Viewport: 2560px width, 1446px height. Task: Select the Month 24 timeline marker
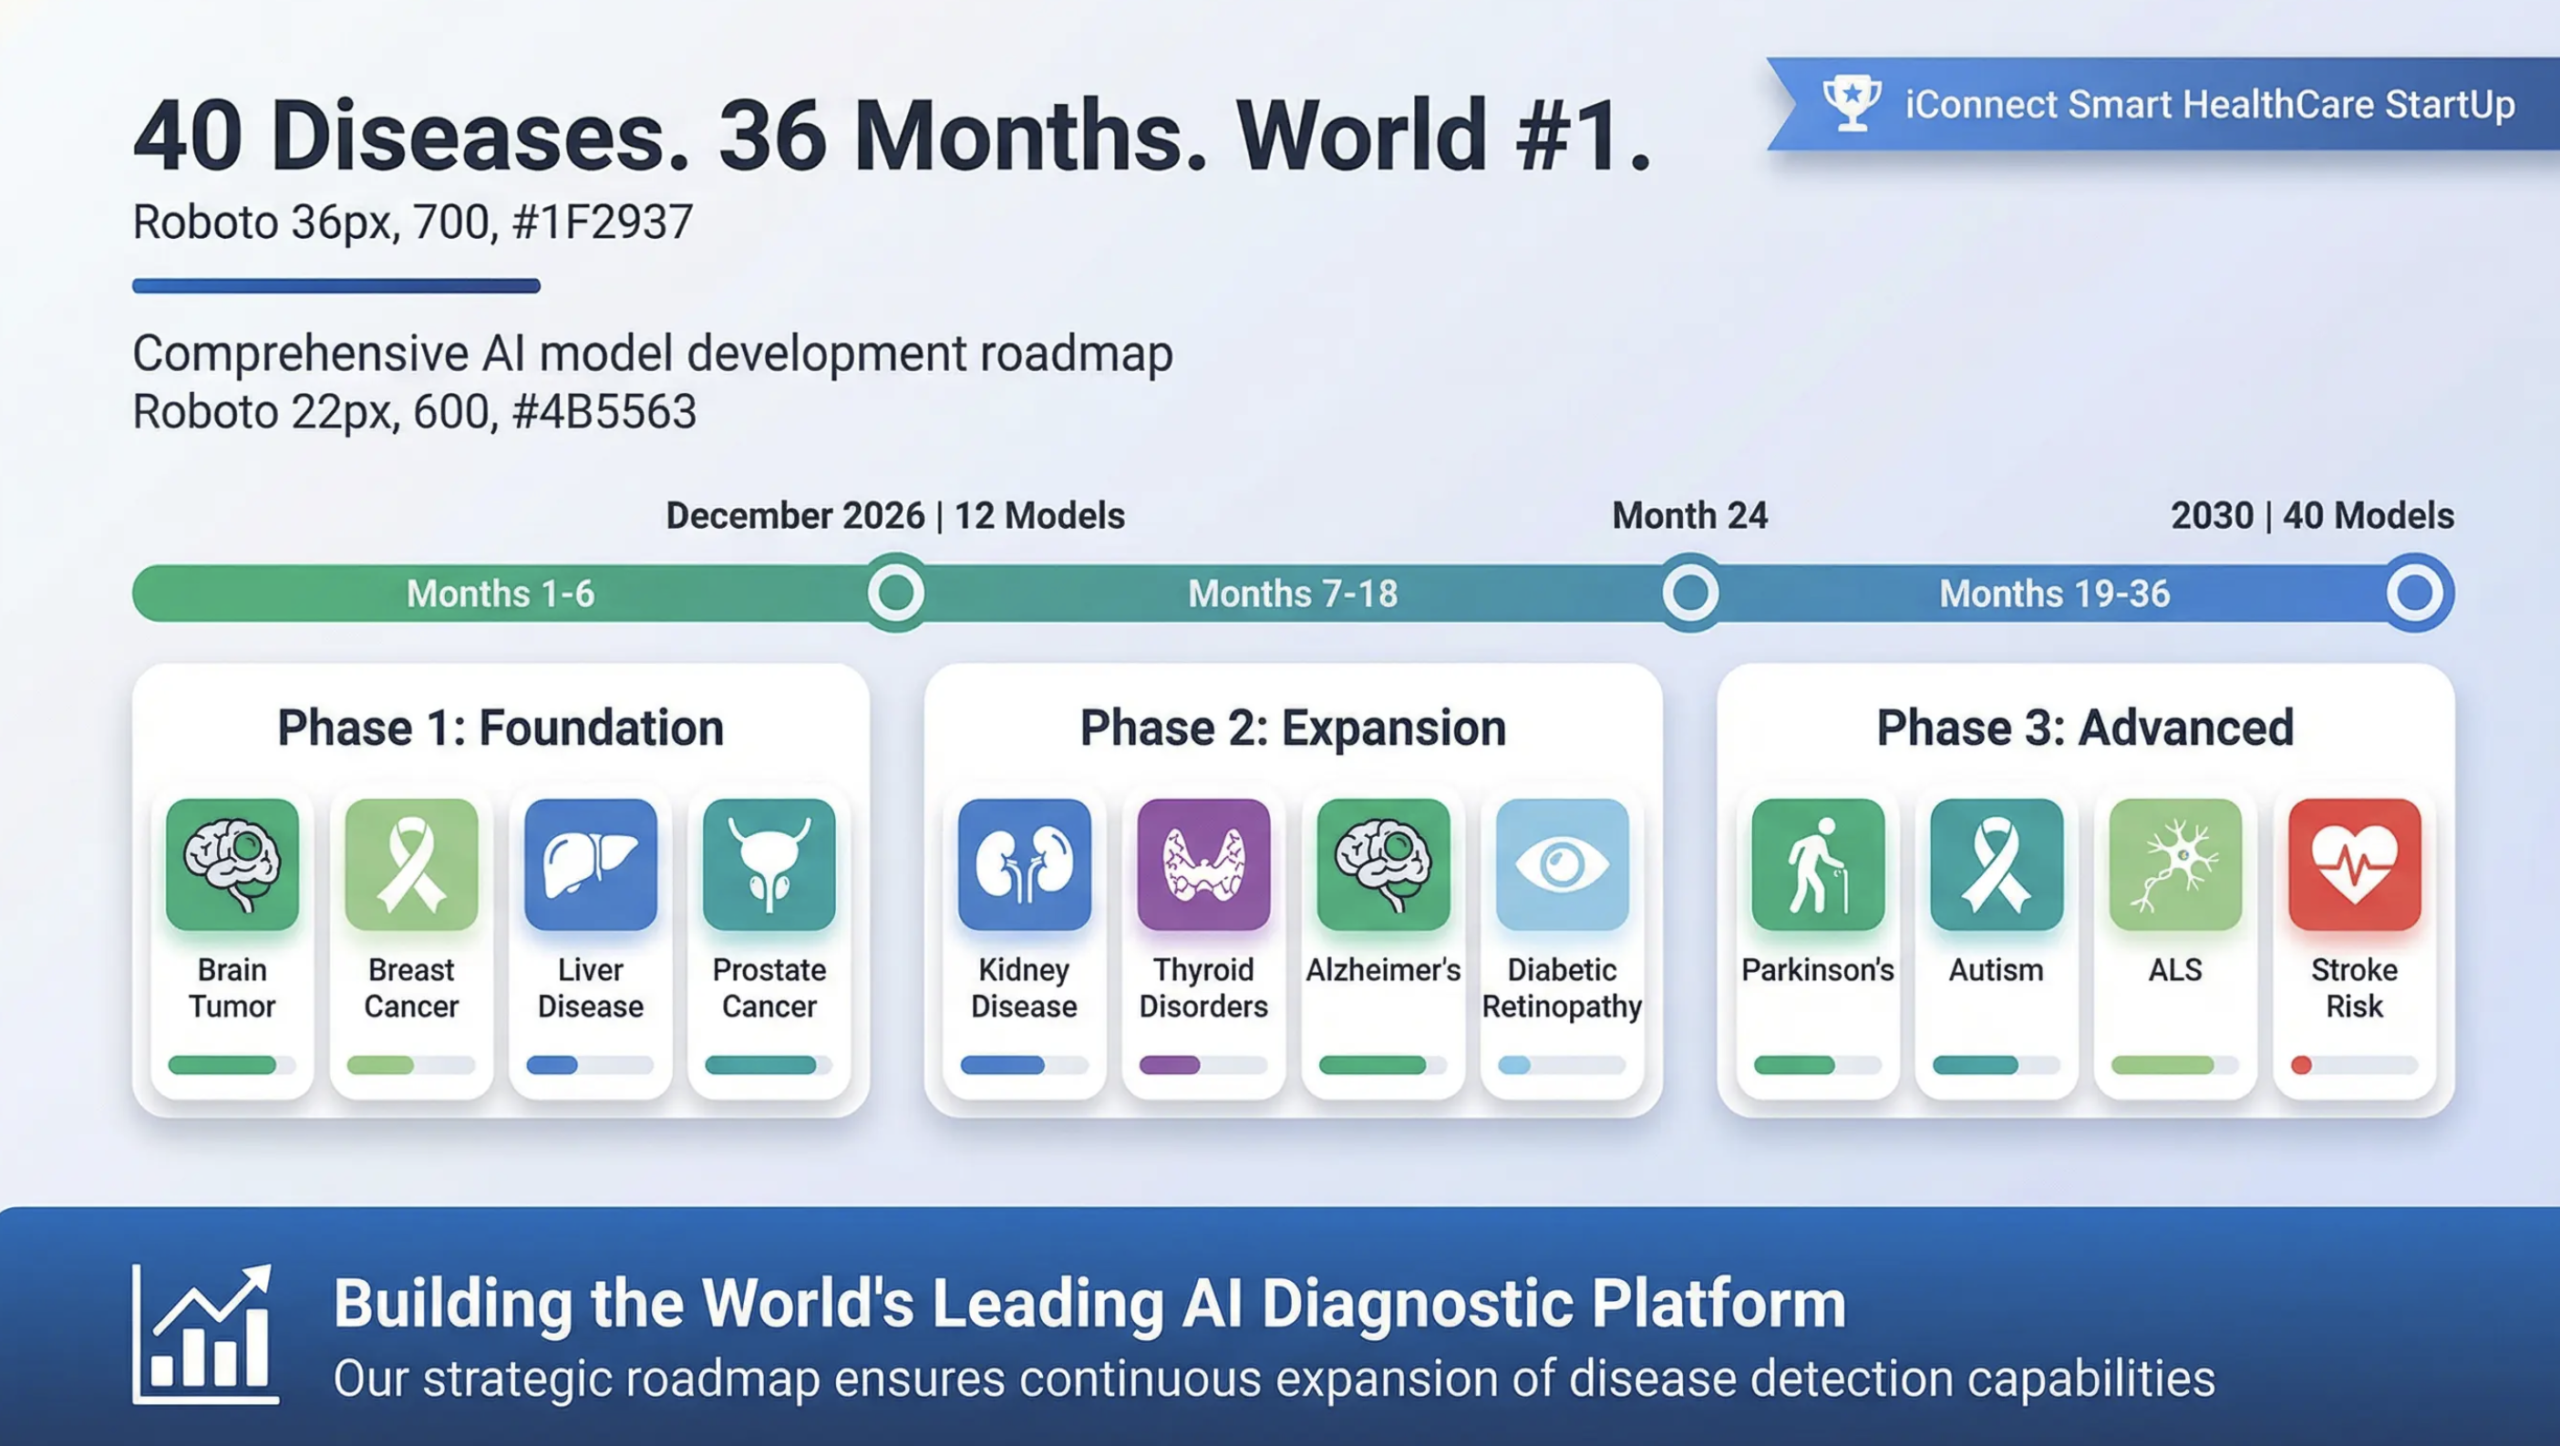[x=1690, y=593]
